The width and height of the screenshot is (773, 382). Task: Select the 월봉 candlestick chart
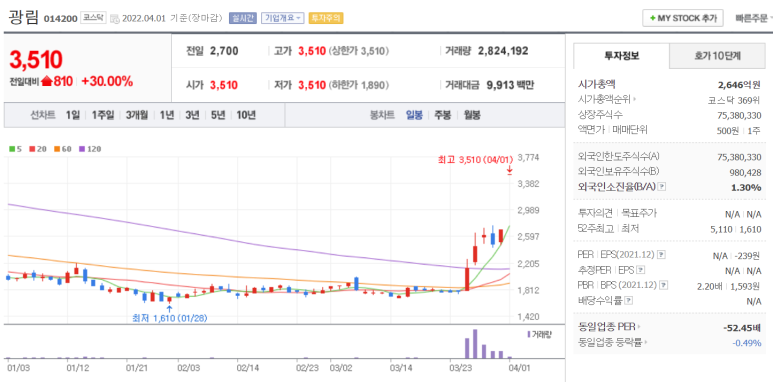(x=472, y=115)
